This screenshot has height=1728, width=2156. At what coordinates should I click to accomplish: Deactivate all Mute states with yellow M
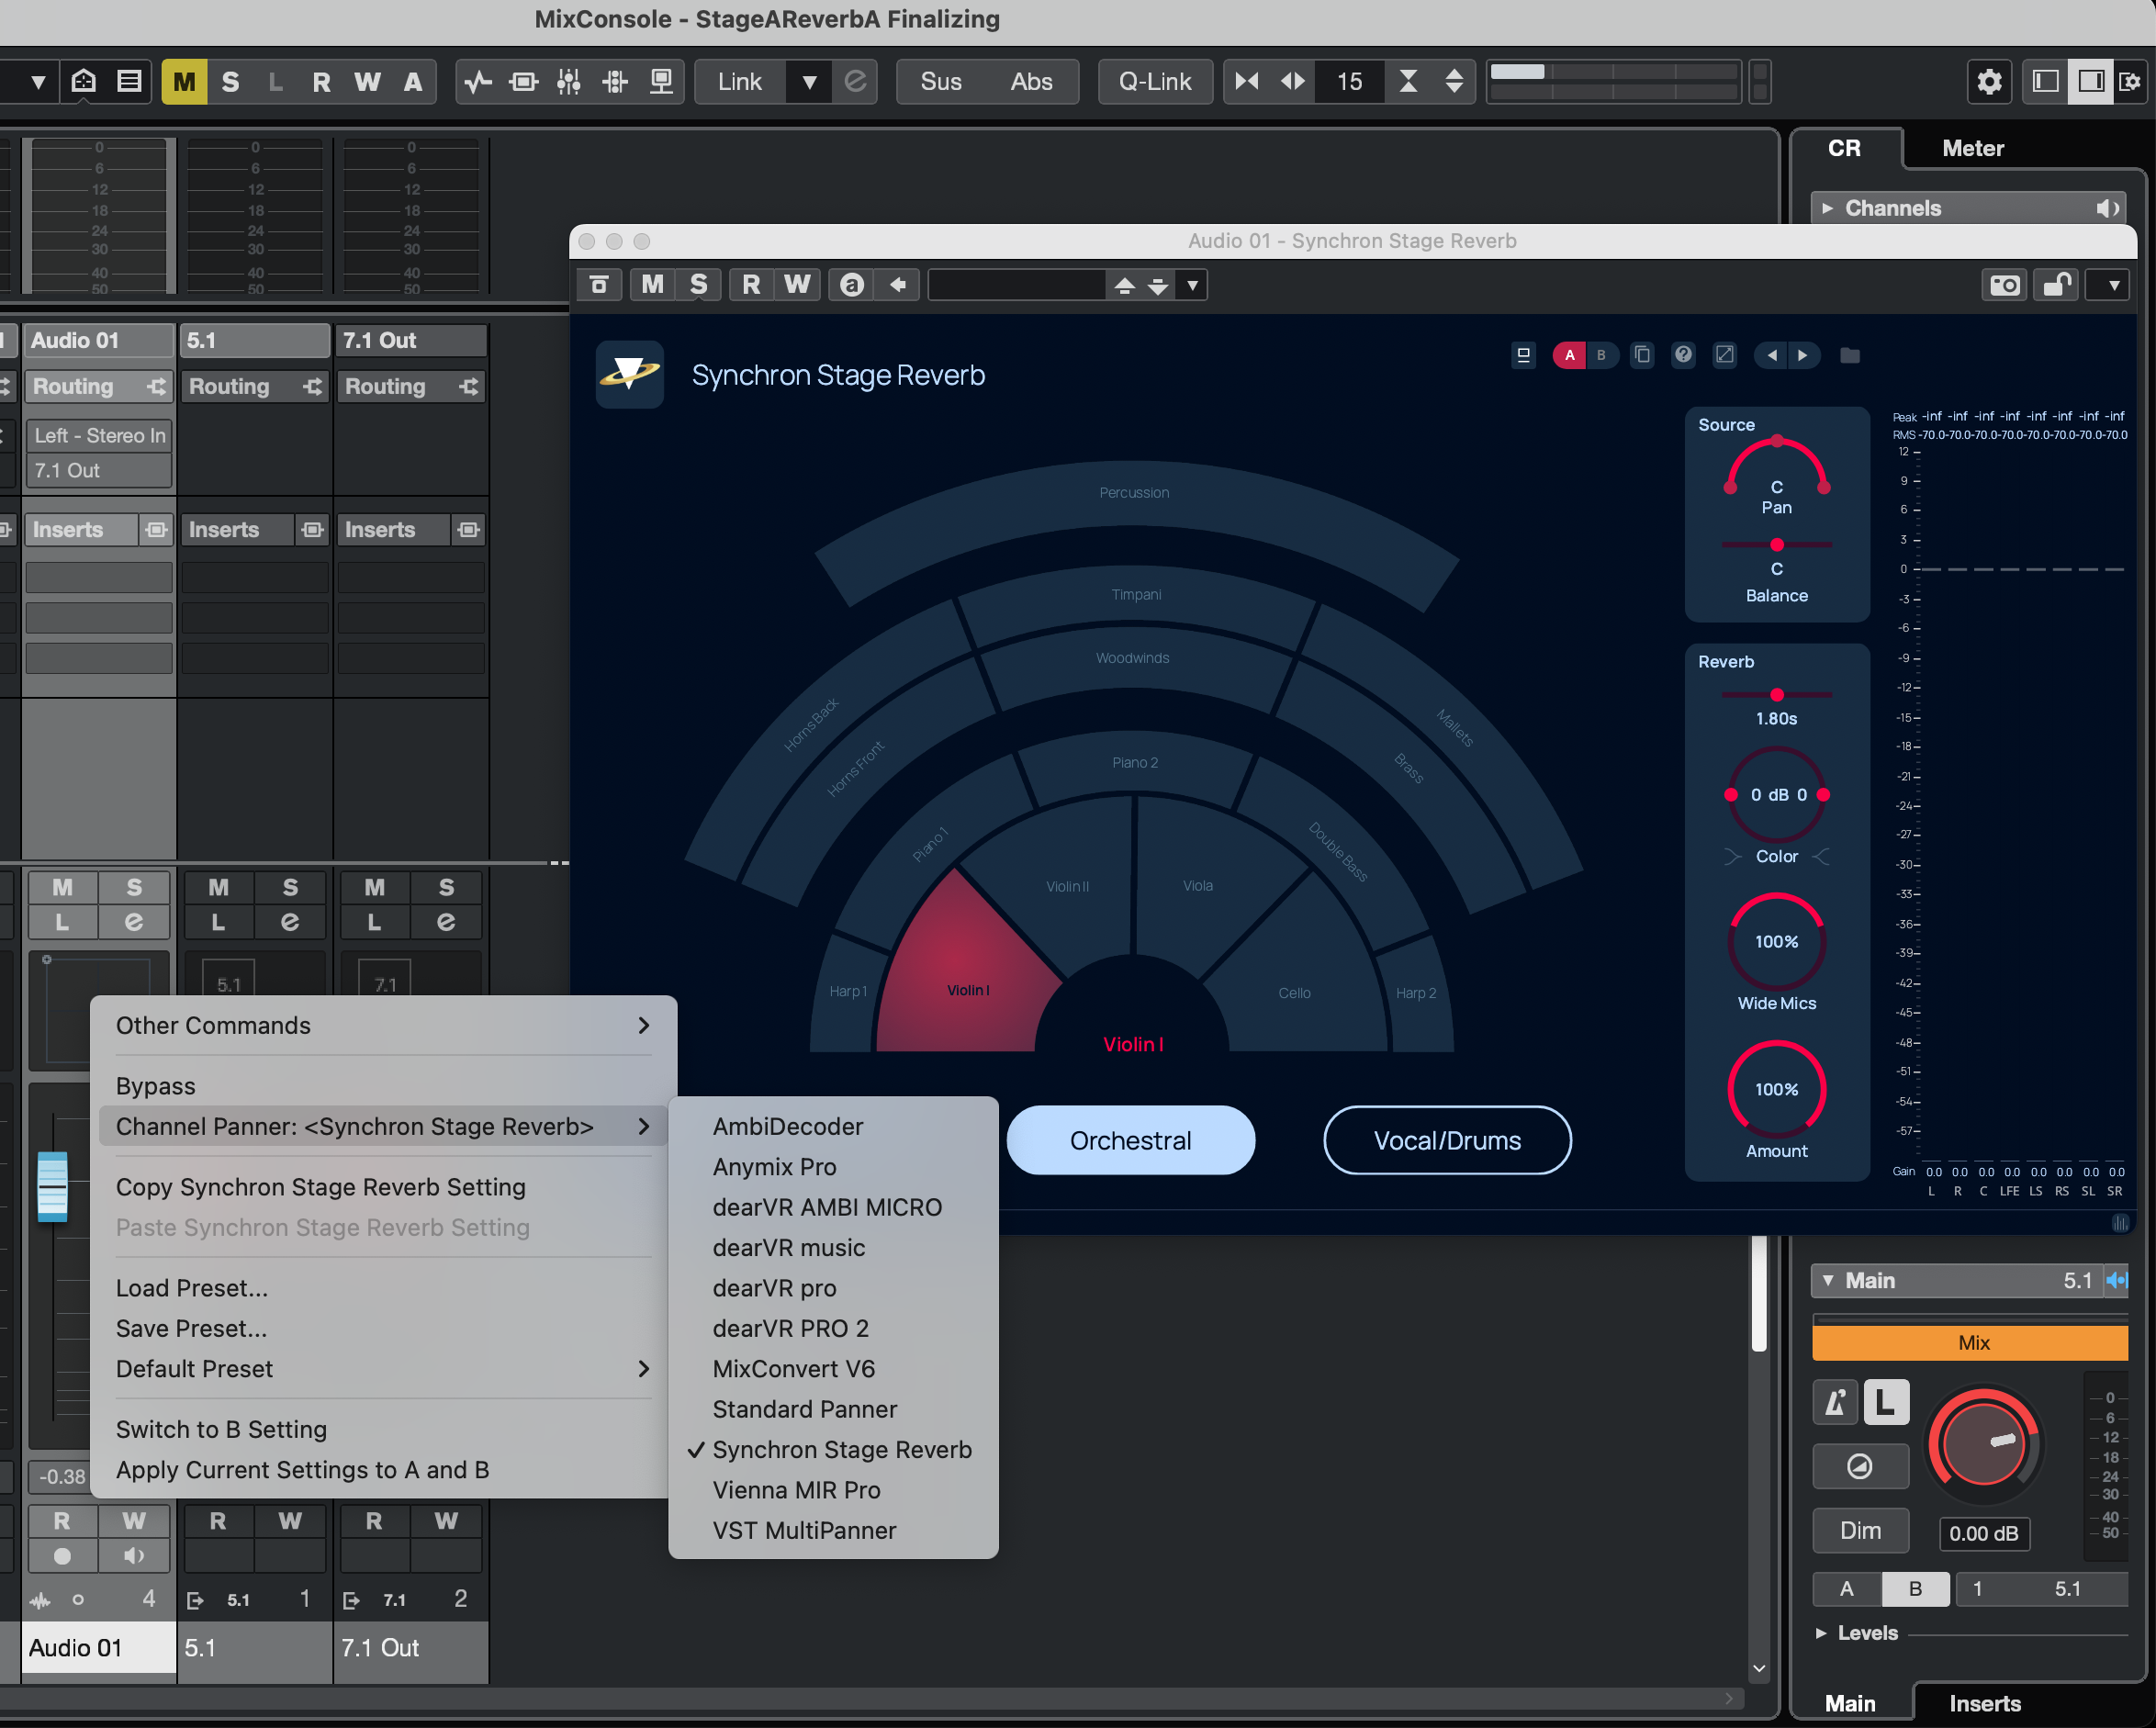click(x=184, y=82)
